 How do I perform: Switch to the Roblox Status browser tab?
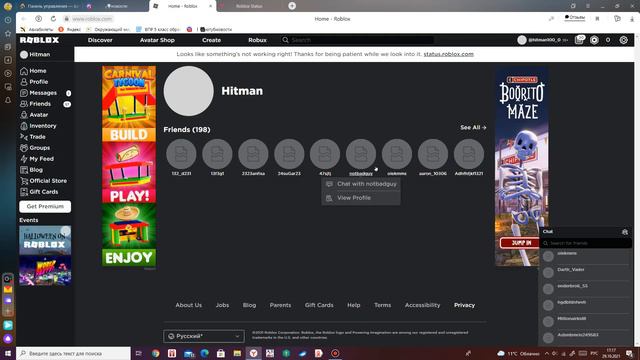pyautogui.click(x=249, y=6)
